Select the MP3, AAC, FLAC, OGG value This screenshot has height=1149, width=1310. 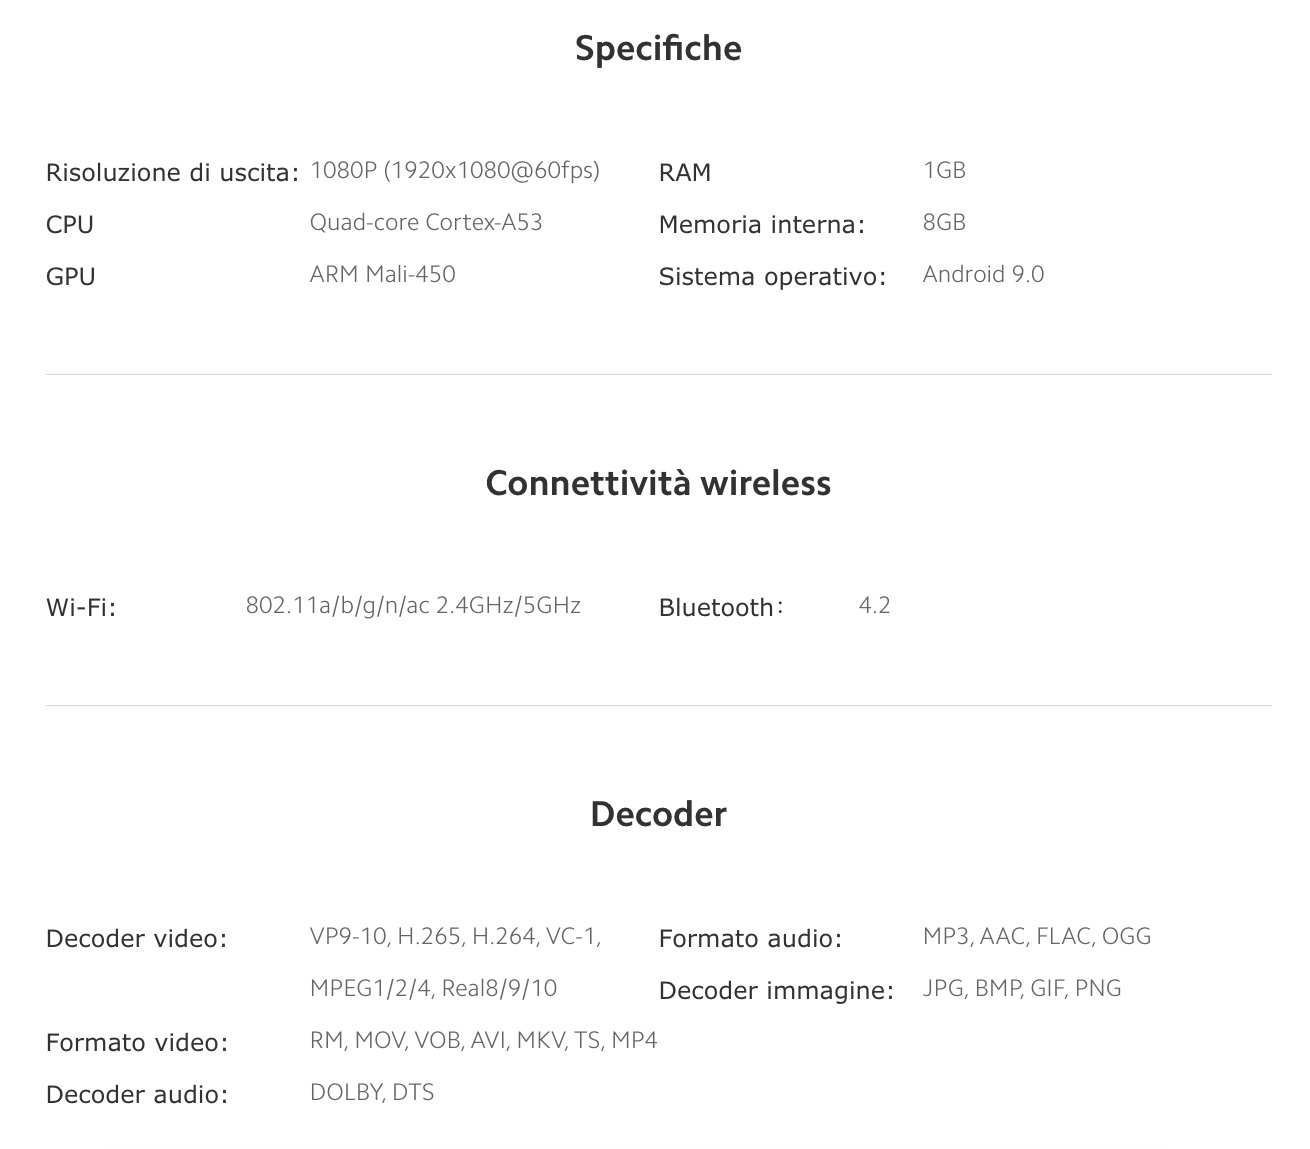[x=1037, y=937]
